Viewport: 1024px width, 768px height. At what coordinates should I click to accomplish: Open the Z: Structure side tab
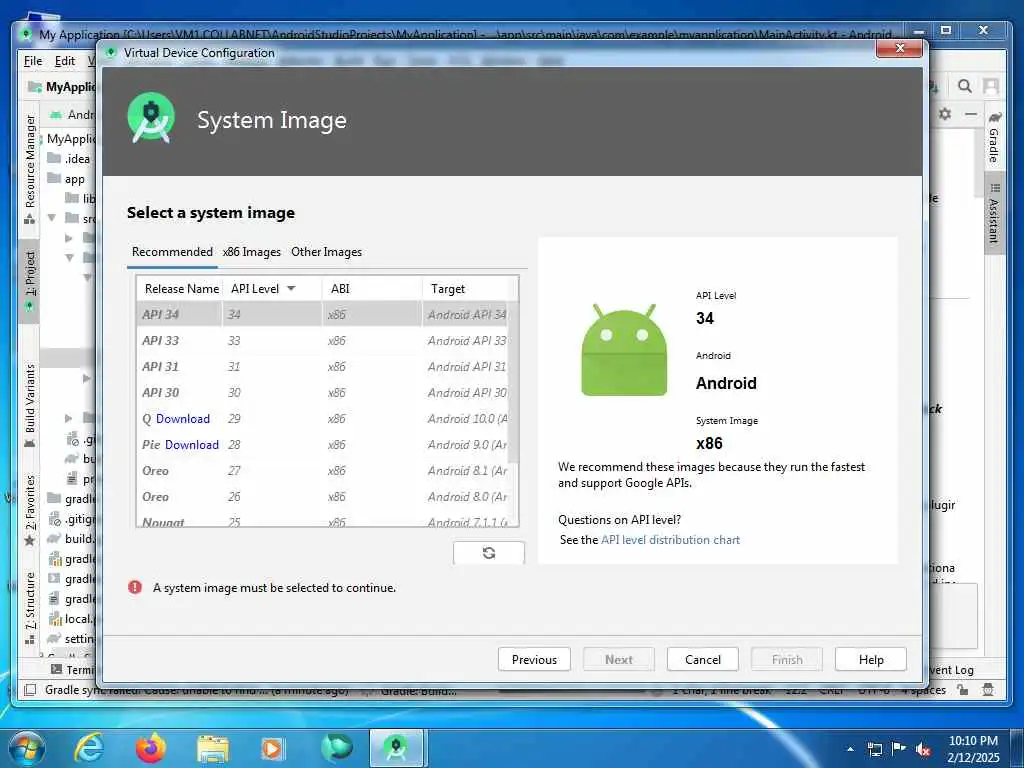pos(30,607)
